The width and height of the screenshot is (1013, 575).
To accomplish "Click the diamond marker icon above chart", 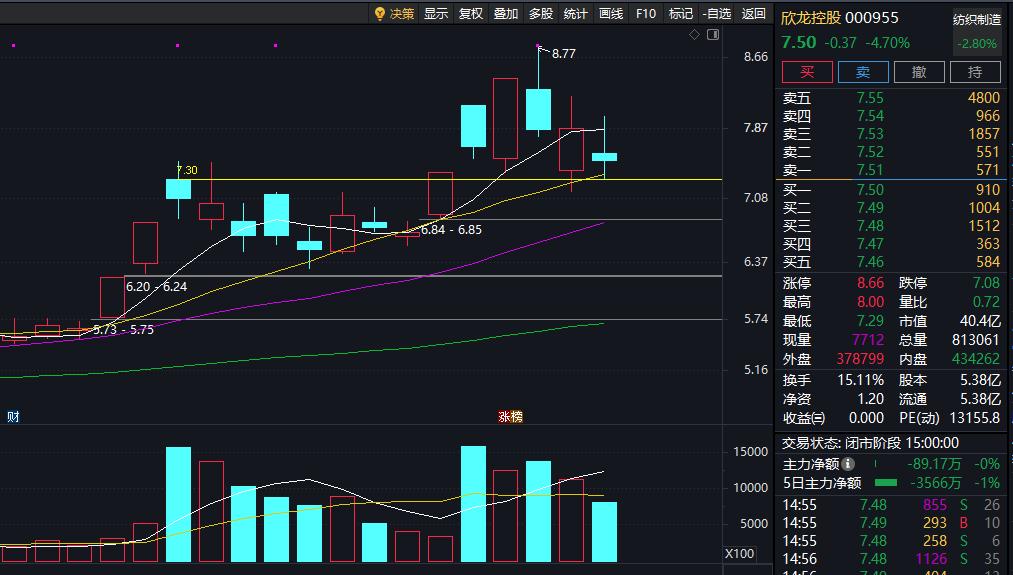I will tap(694, 34).
